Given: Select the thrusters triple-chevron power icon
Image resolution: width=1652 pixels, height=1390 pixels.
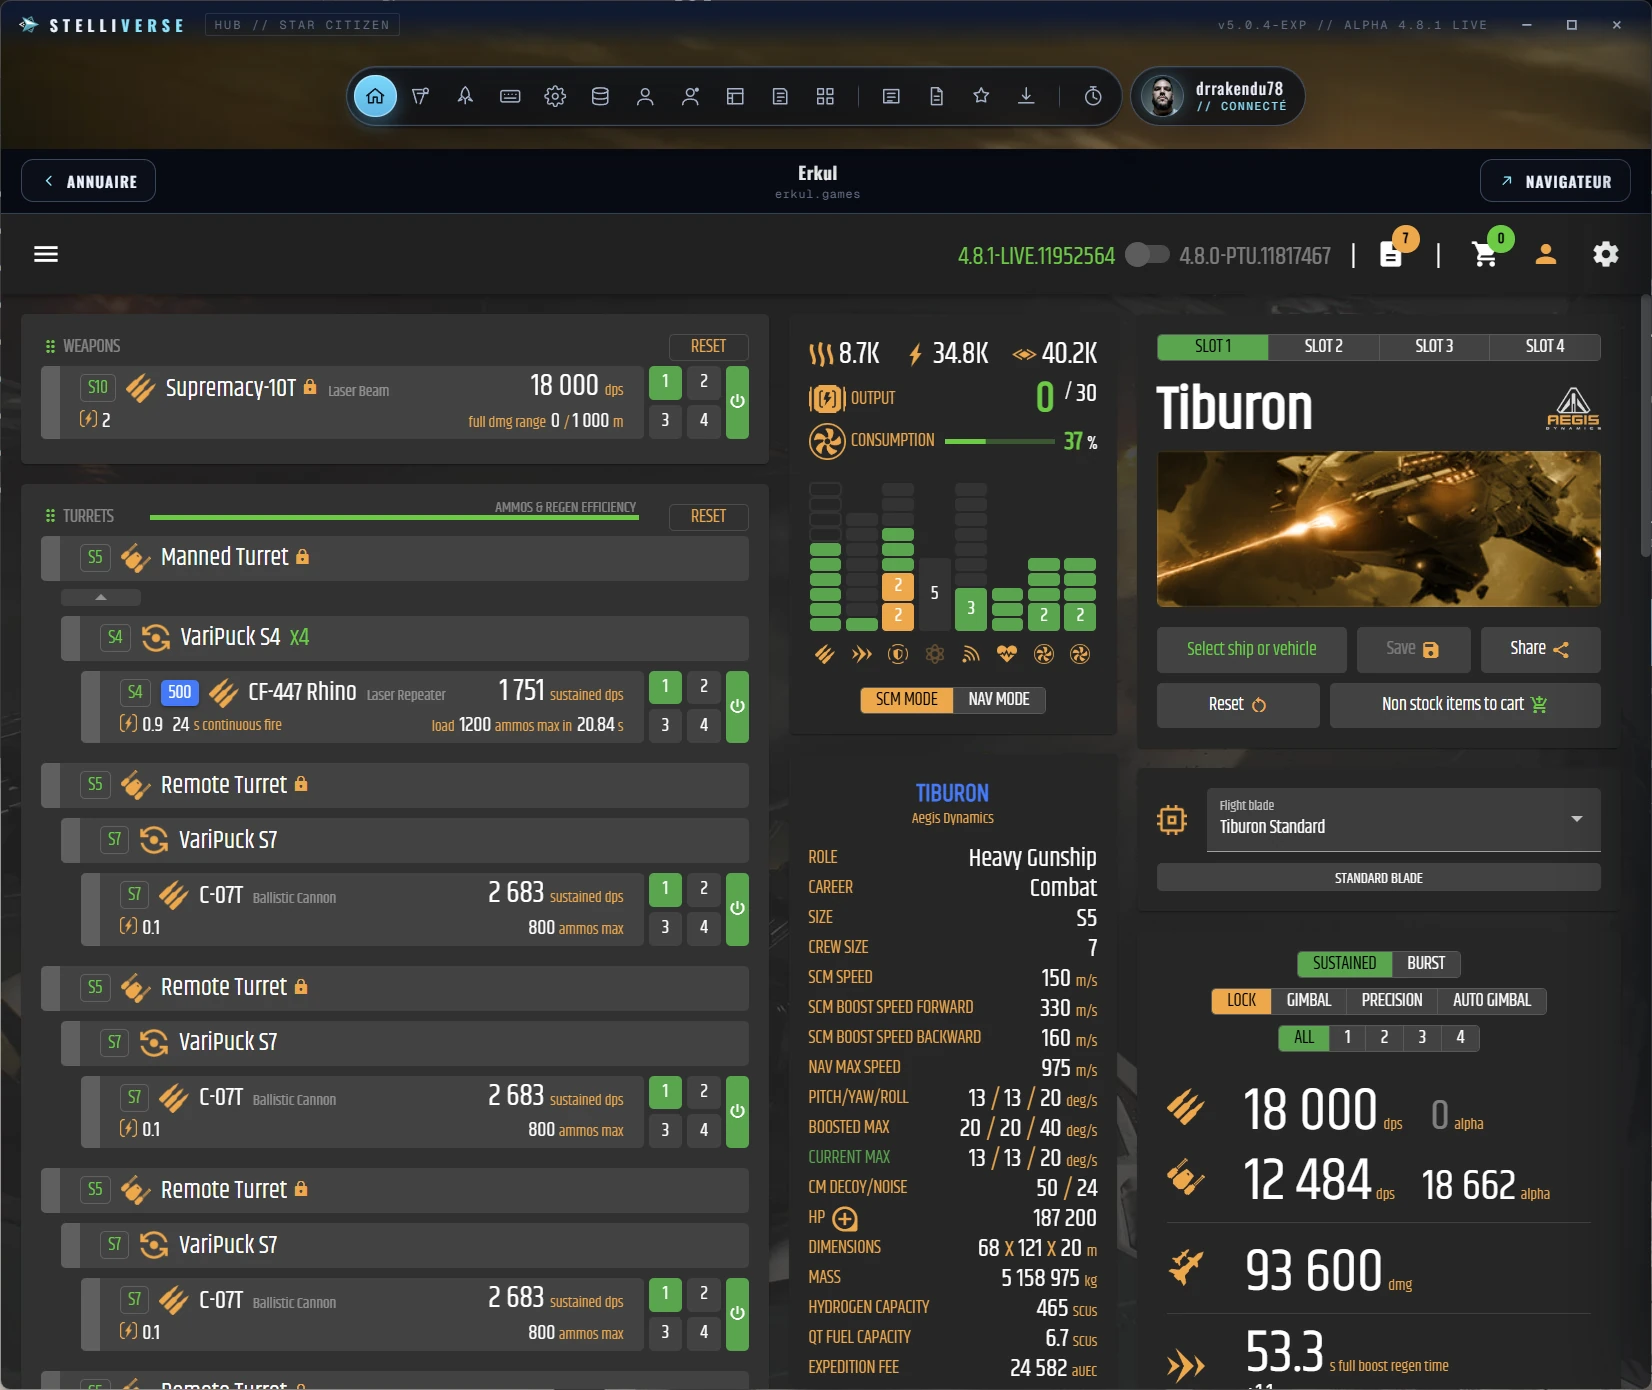Looking at the screenshot, I should tap(861, 654).
